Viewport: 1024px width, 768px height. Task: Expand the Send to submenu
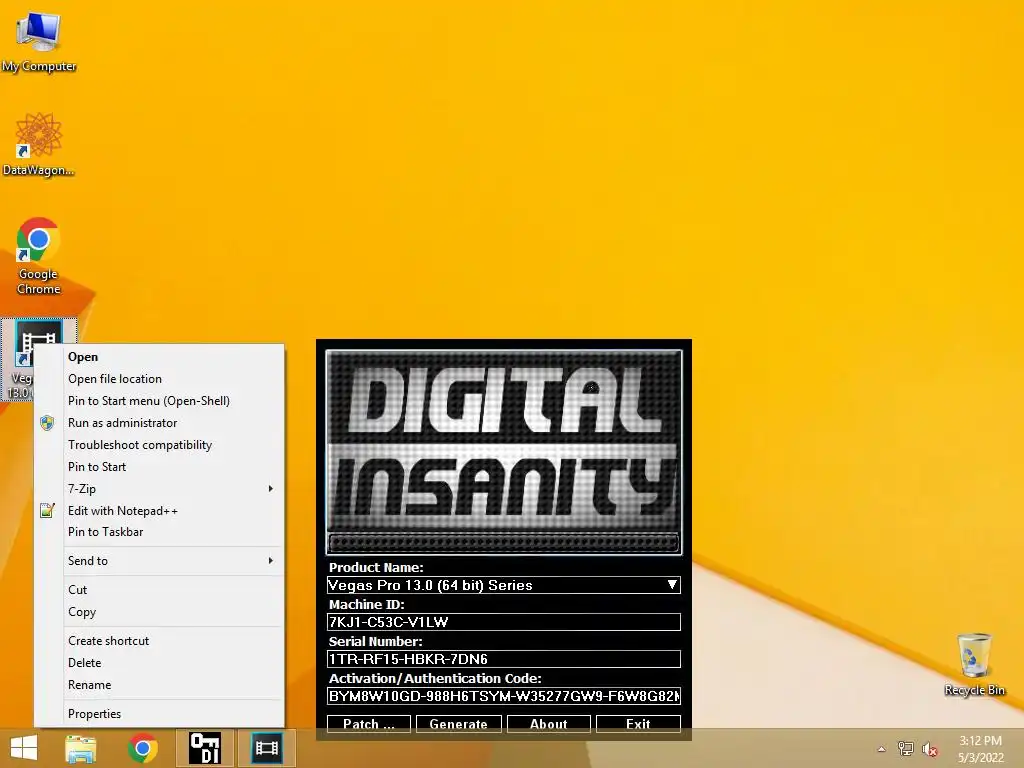(x=159, y=560)
